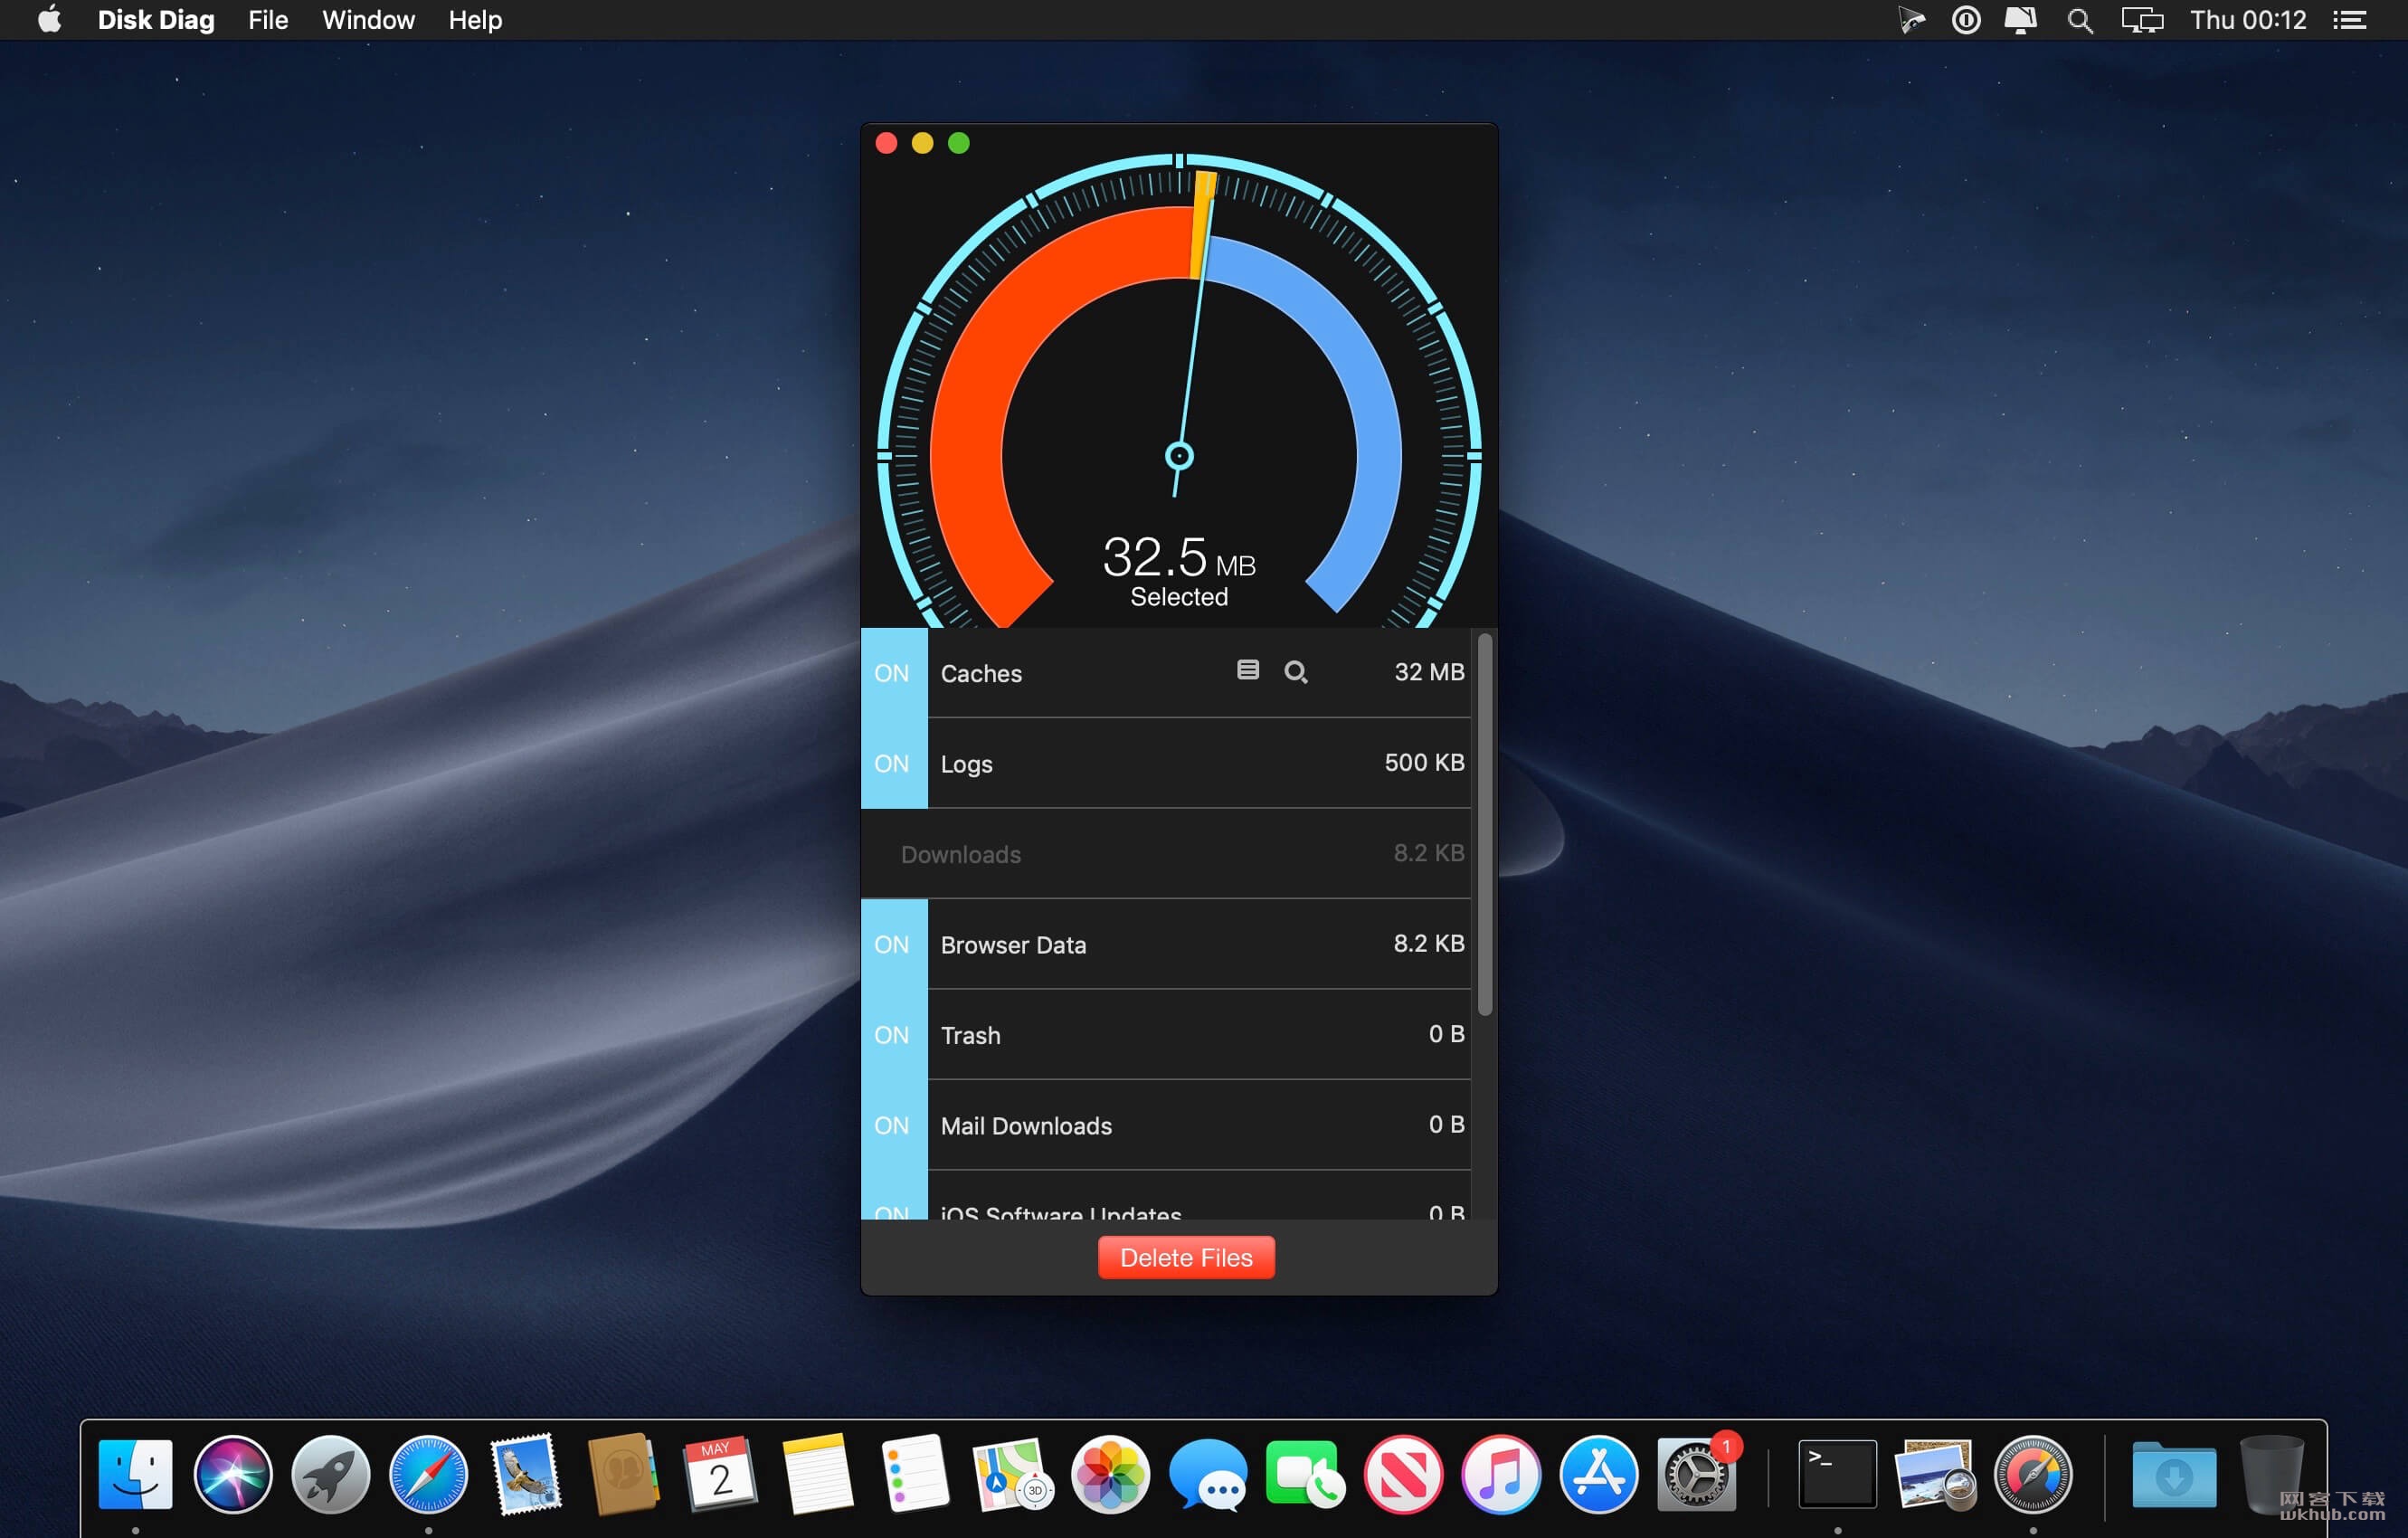Open the Disk Diag app menu
The height and width of the screenshot is (1538, 2408).
(x=156, y=20)
